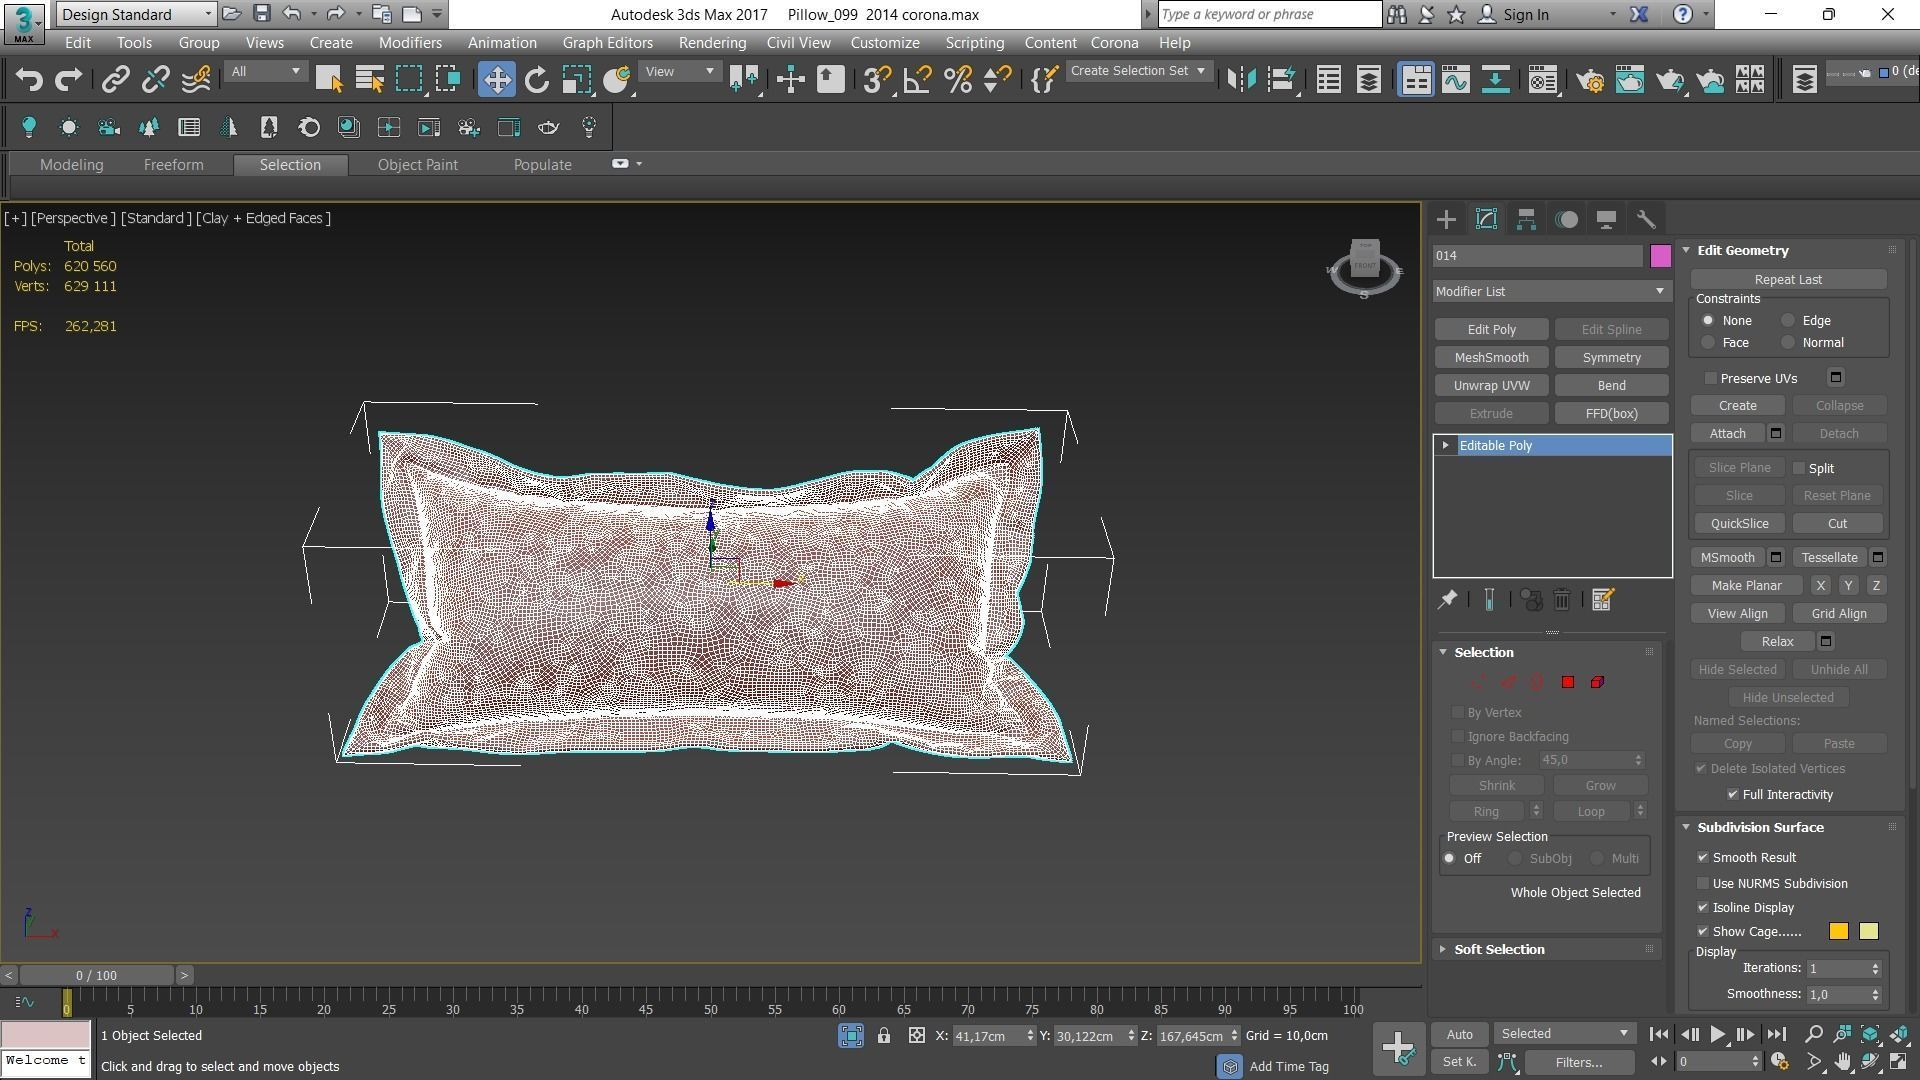Viewport: 1920px width, 1080px height.
Task: Open Configure Modifier Sets
Action: [x=1602, y=599]
